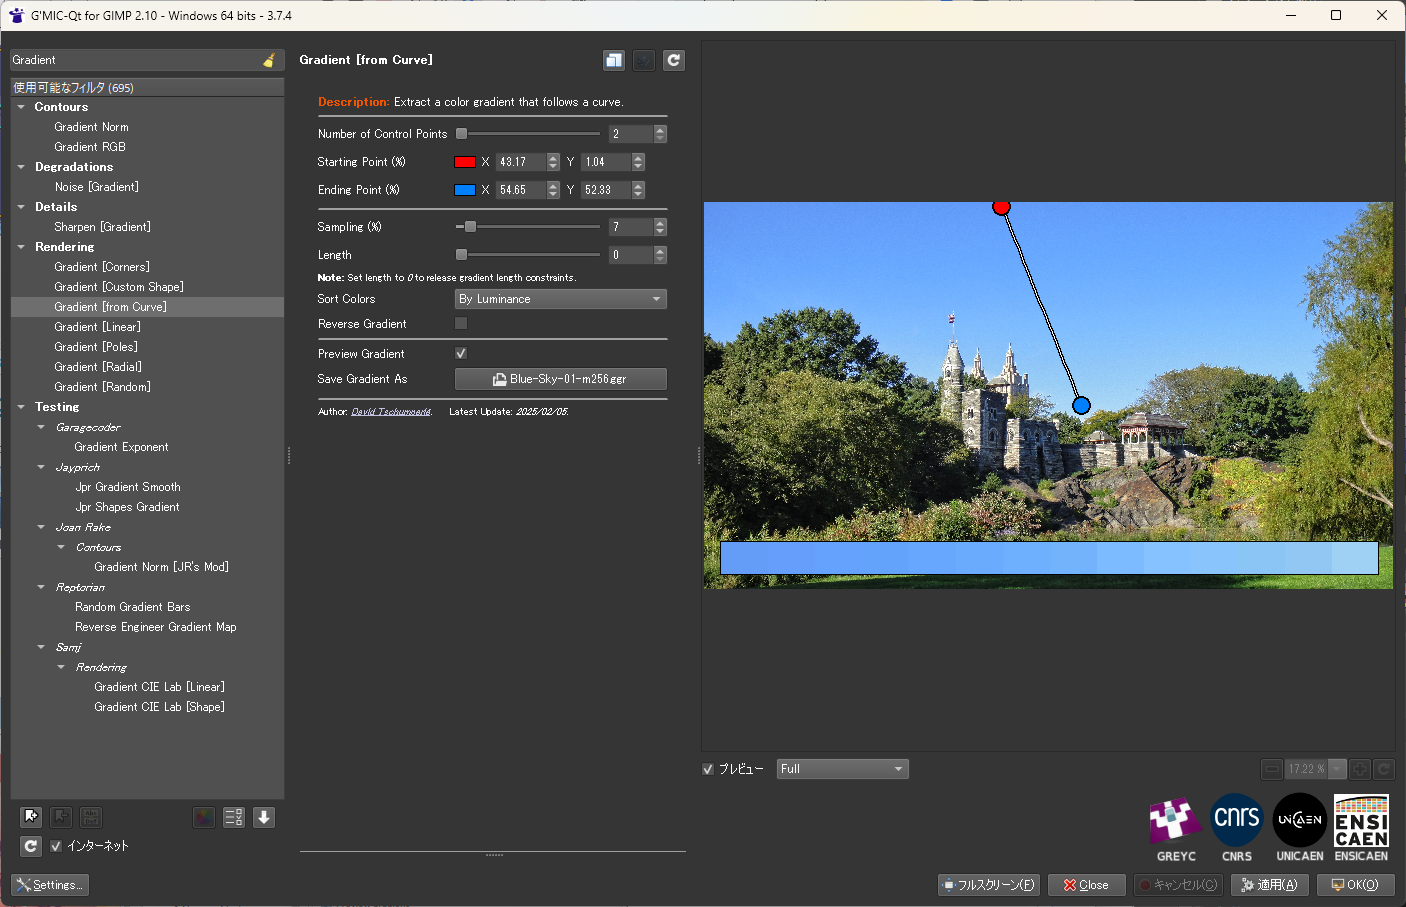Open the Full preview mode dropdown
This screenshot has height=907, width=1406.
tap(842, 769)
